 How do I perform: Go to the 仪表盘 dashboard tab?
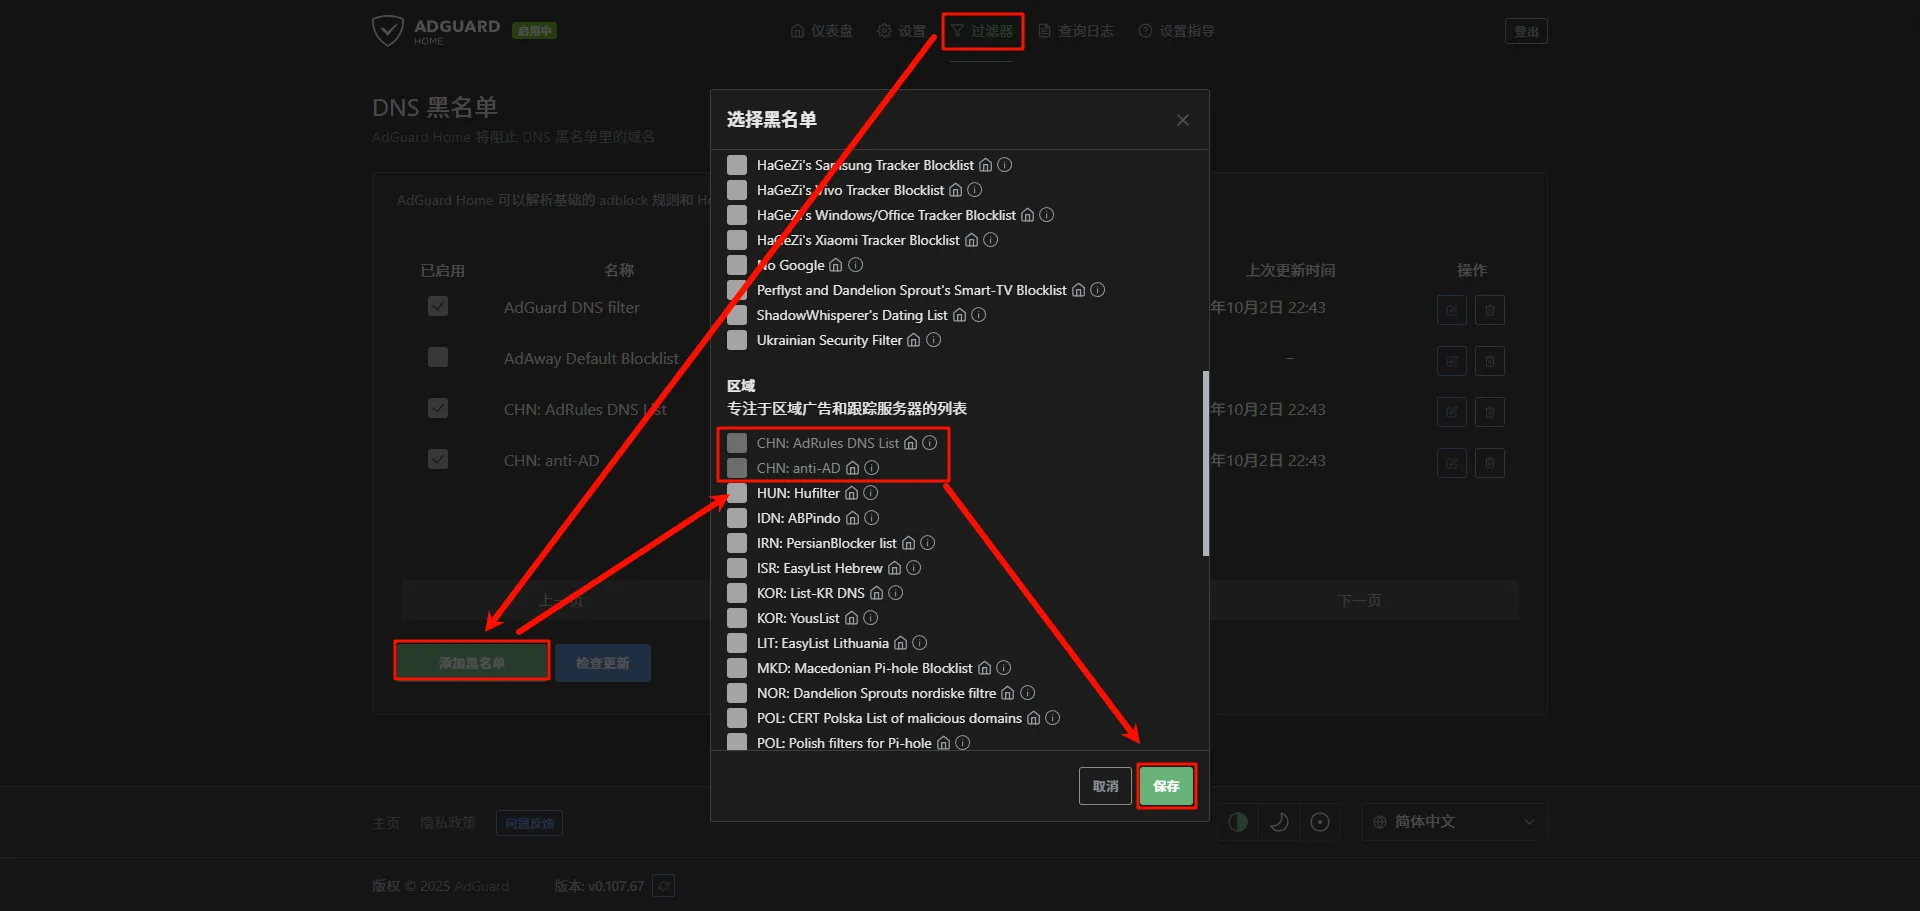coord(821,31)
